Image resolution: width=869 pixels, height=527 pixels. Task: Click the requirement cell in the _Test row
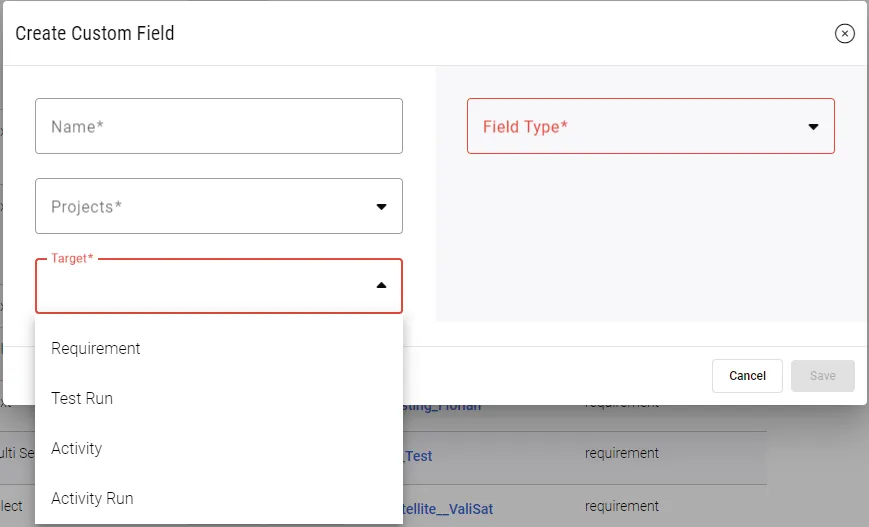click(621, 453)
